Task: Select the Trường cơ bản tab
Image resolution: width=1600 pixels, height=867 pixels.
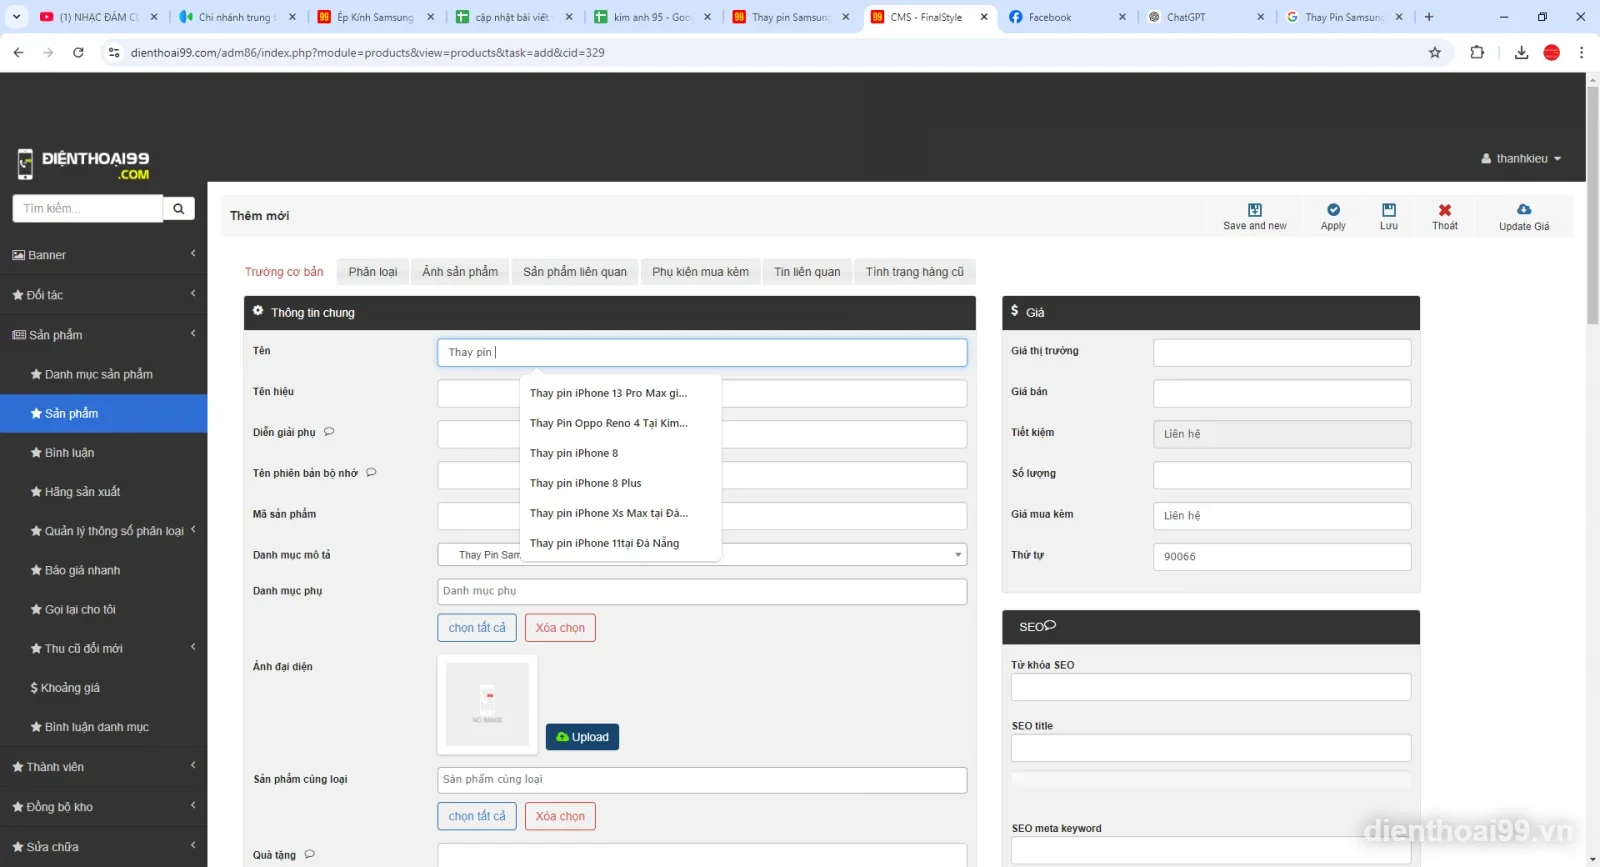Action: (284, 272)
